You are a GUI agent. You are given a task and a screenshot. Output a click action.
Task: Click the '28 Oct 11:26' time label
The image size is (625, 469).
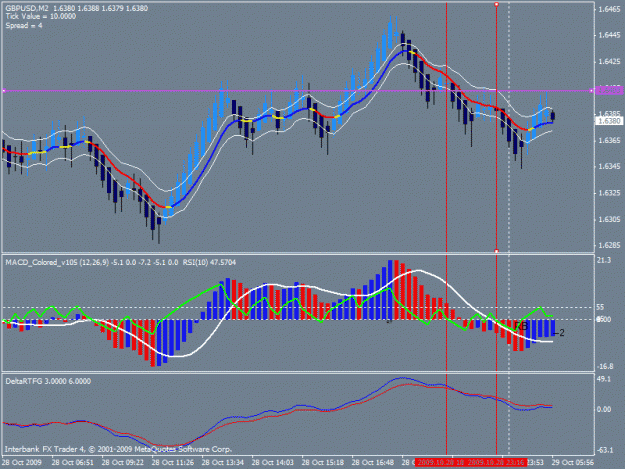173,463
